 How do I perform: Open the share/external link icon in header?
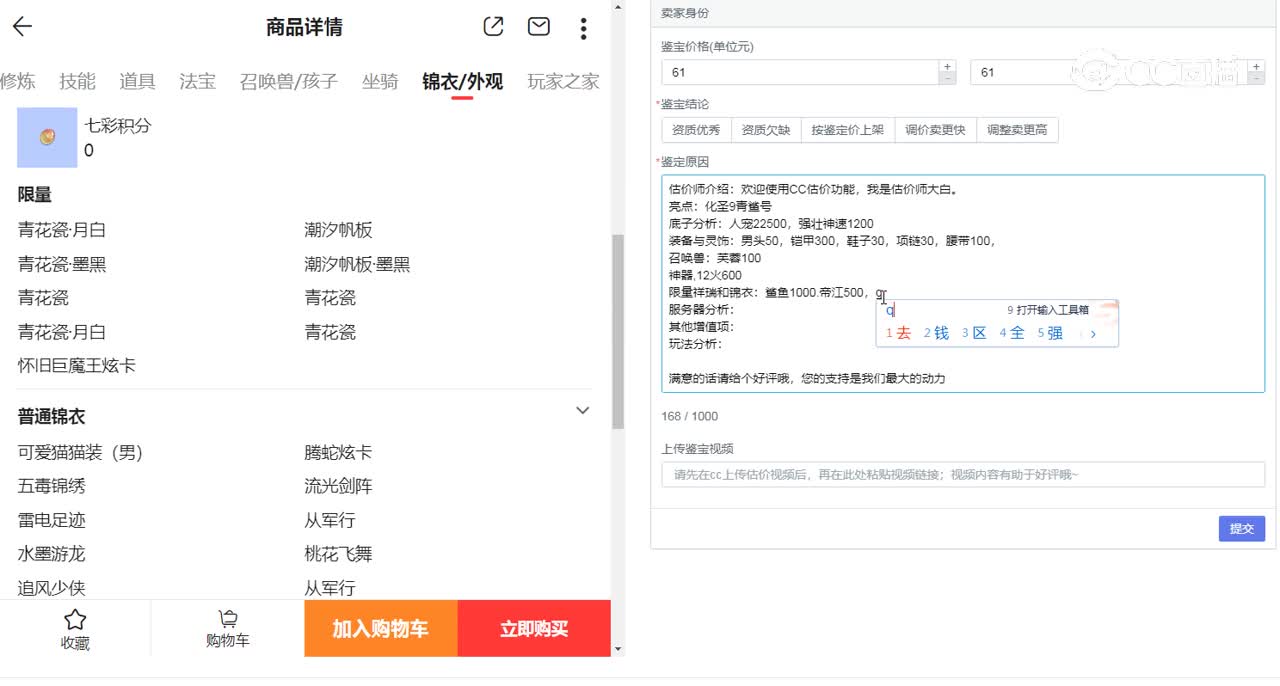tap(492, 27)
